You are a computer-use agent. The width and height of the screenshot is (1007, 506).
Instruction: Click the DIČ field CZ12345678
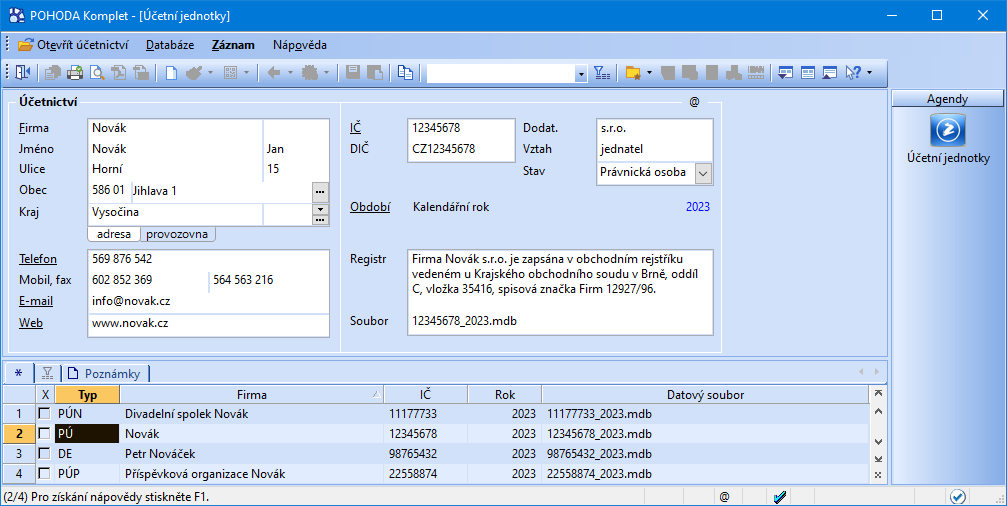point(460,149)
